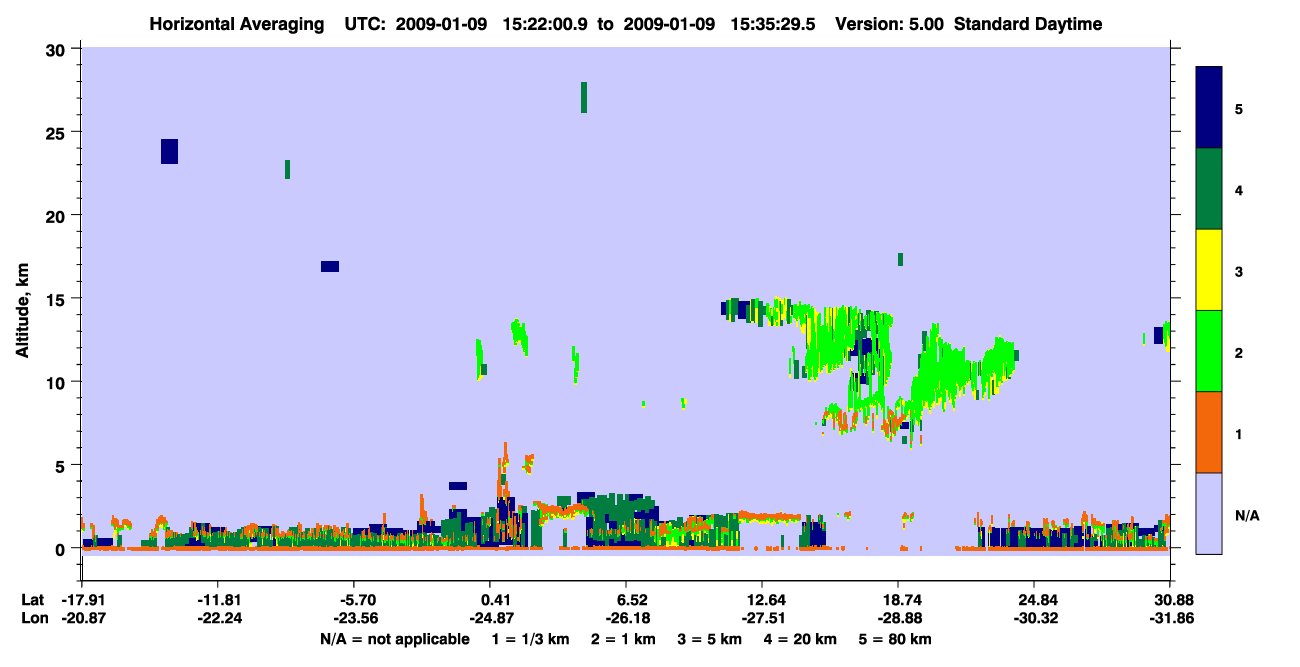This screenshot has width=1300, height=667.
Task: Click the longitude value -27.51
Action: pos(762,618)
